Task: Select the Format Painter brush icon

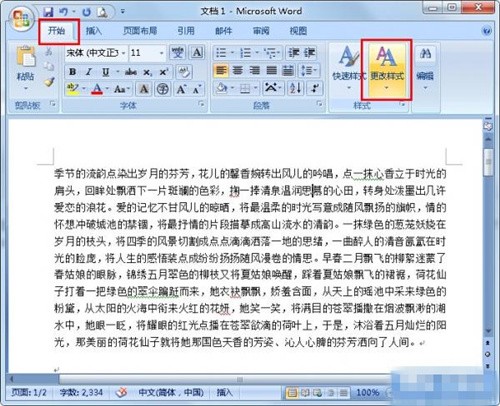Action: point(49,81)
